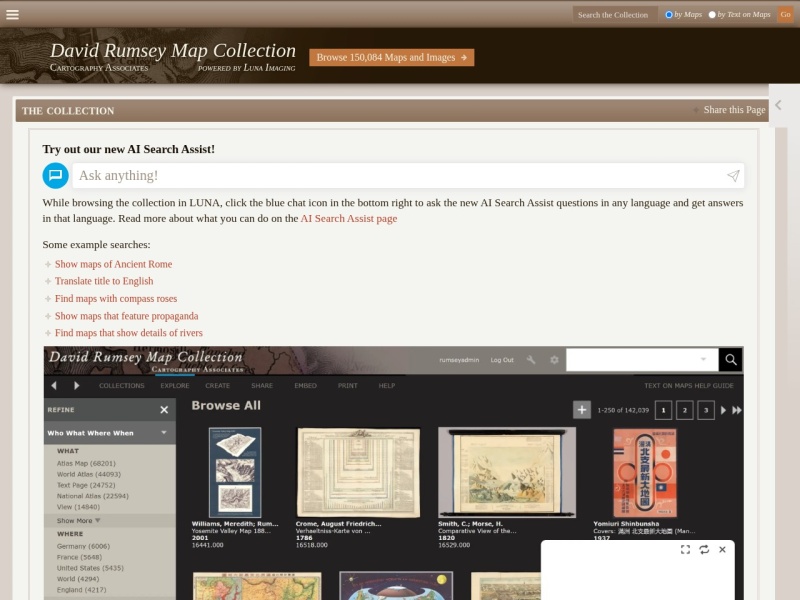
Task: Open the Yomiuri Shinbunsha cover thumbnail
Action: pos(645,473)
